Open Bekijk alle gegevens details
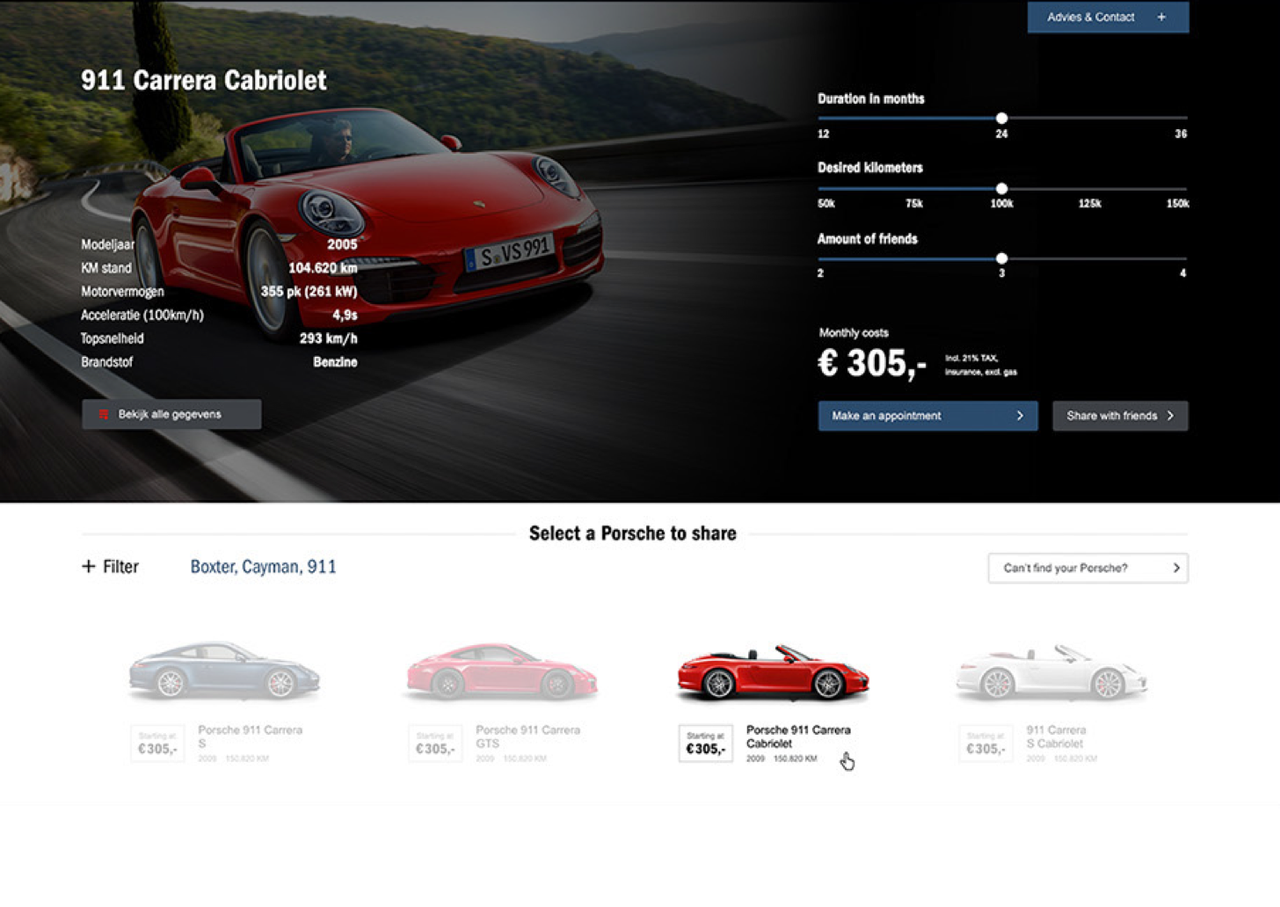This screenshot has width=1280, height=907. [x=171, y=414]
